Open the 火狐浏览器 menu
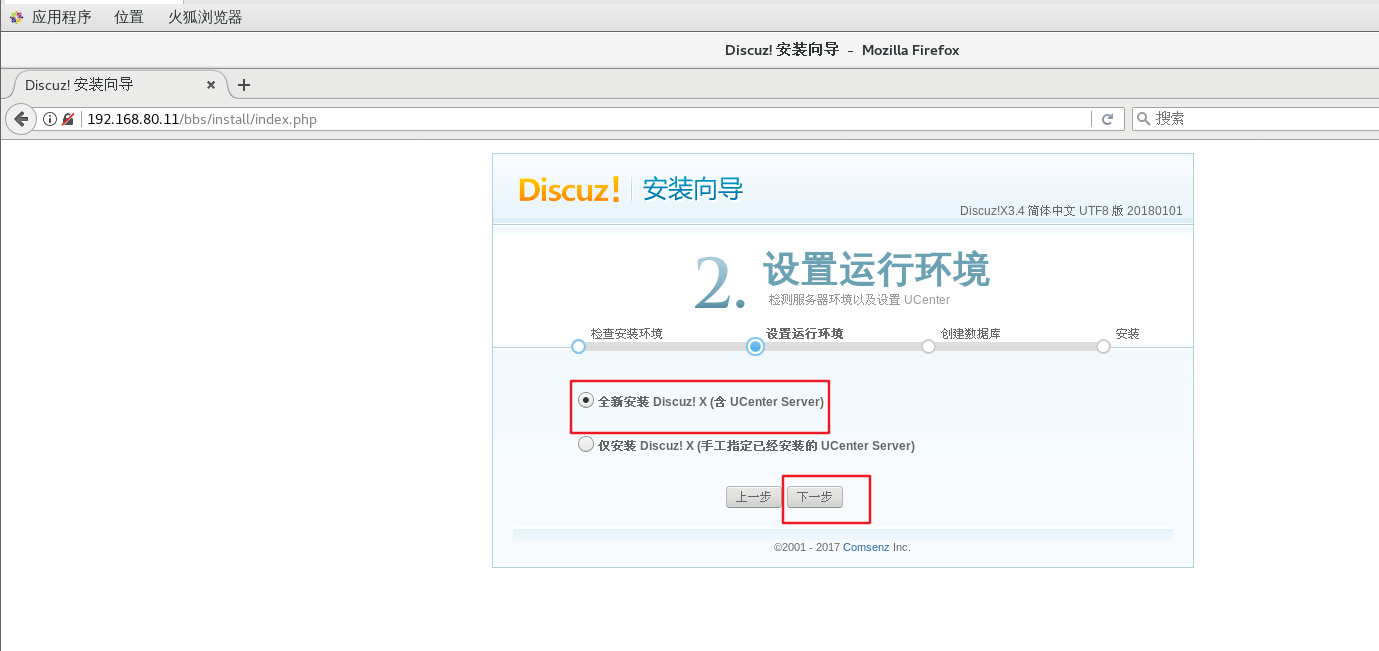This screenshot has width=1379, height=651. [205, 17]
